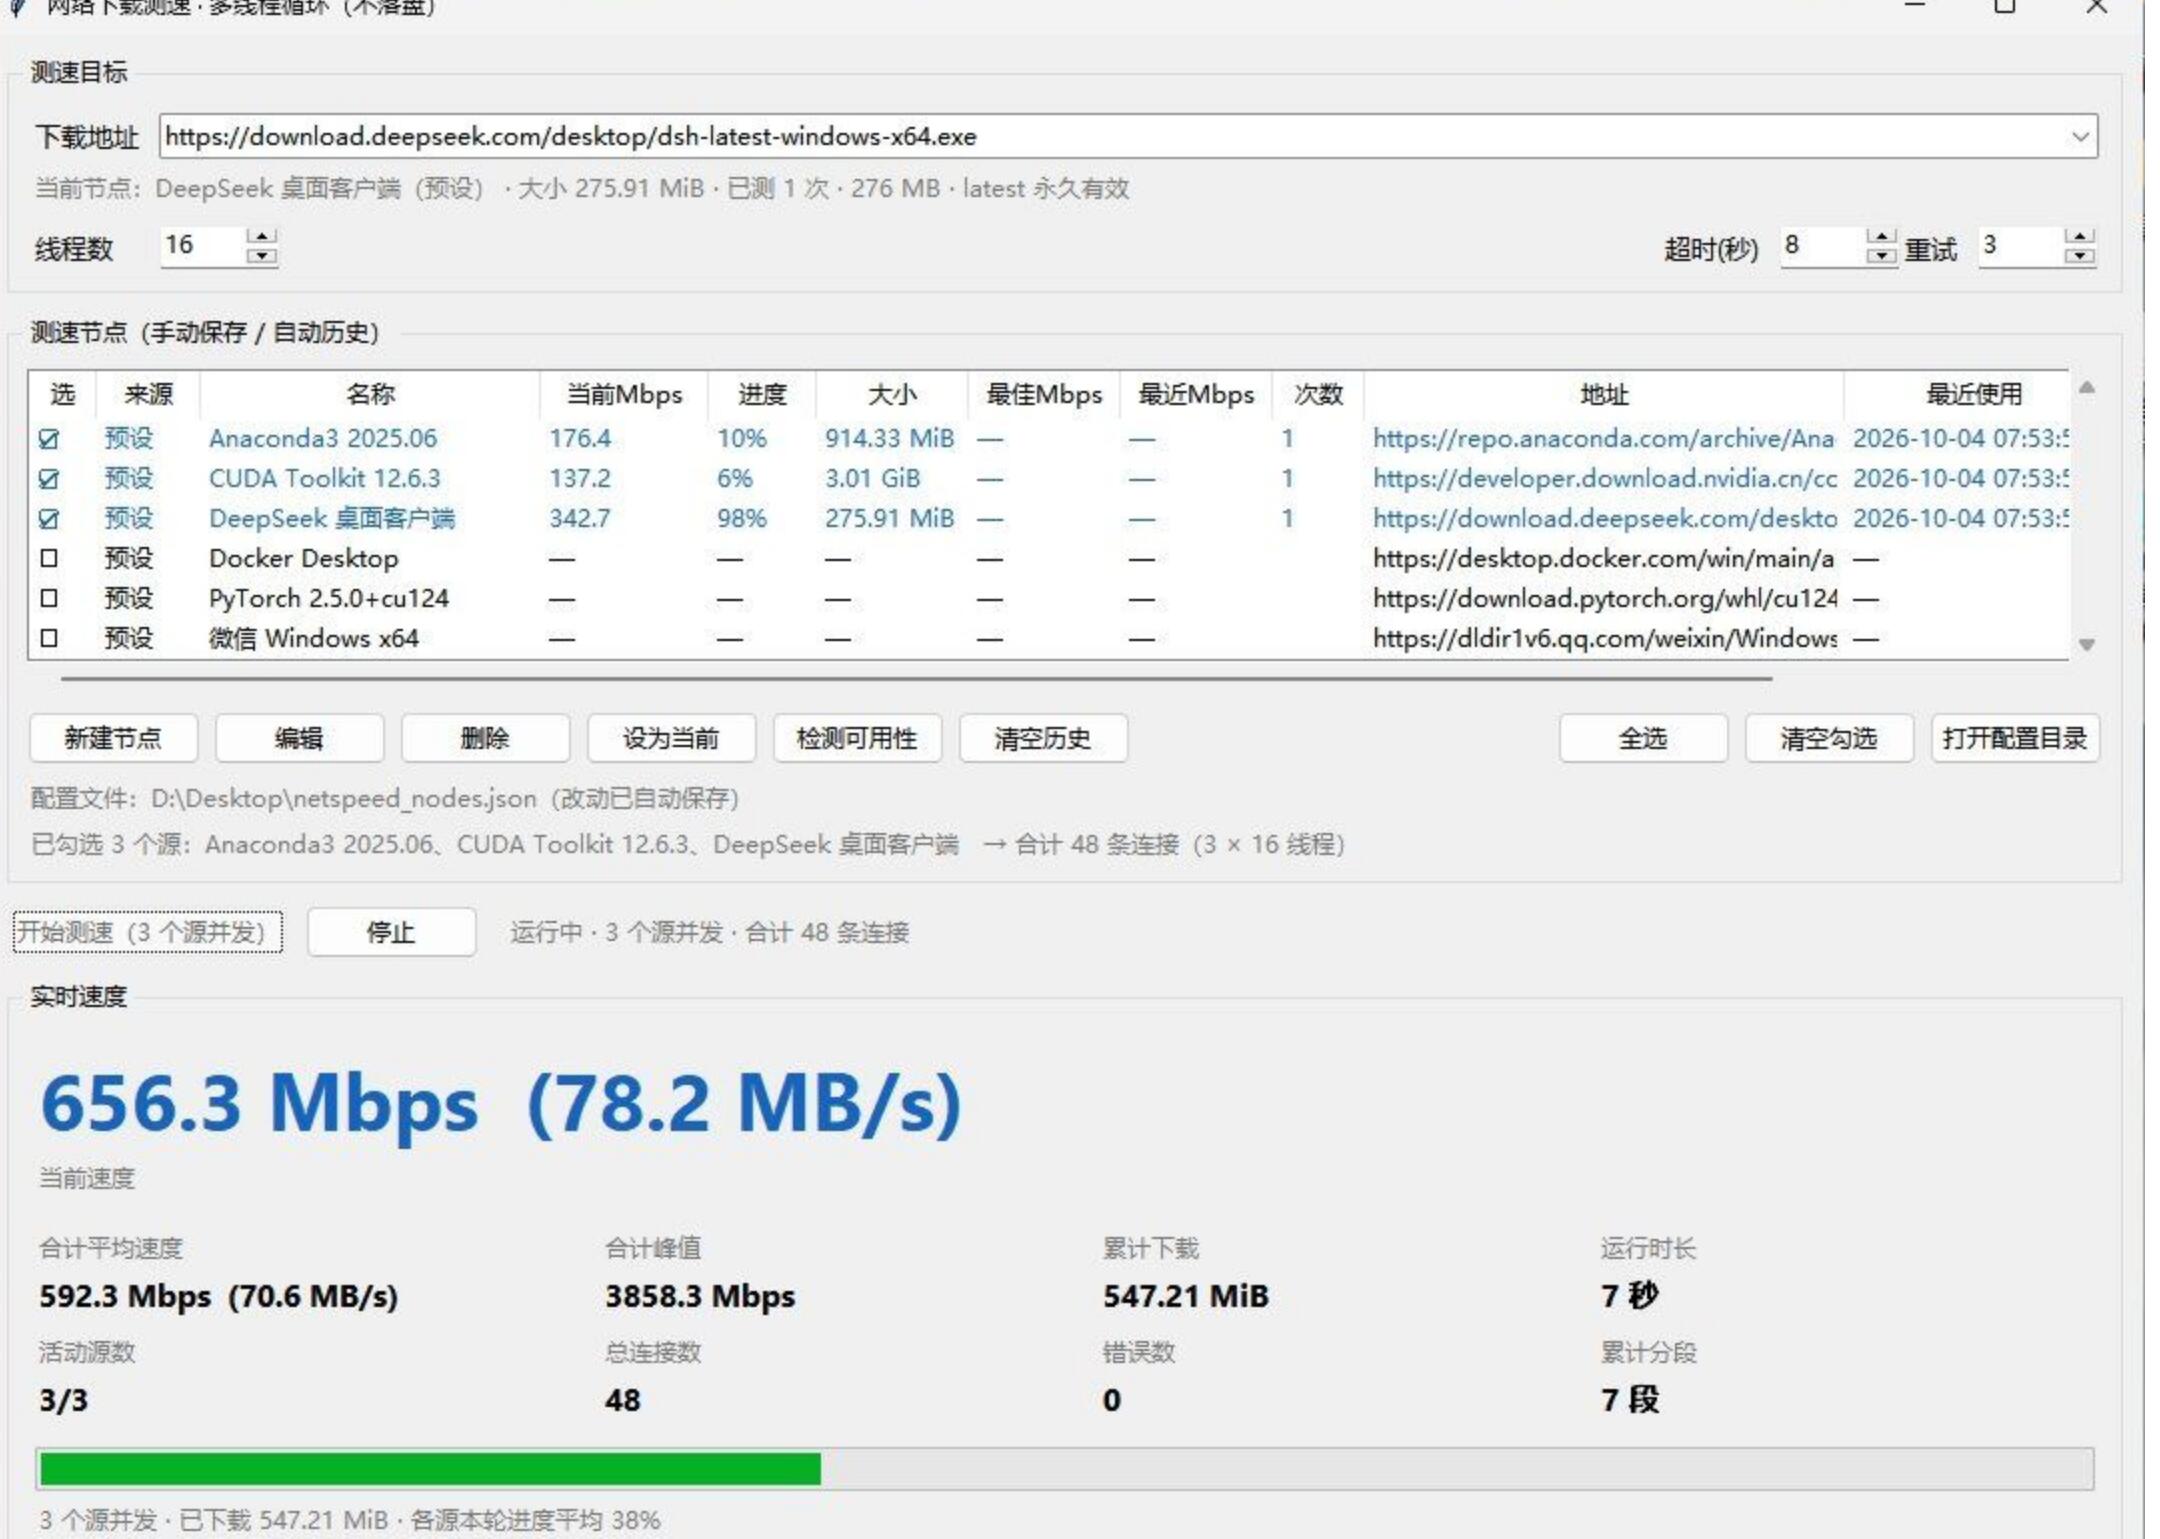Decrease 超时(秒) with the down arrow
The image size is (2160, 1539).
[1880, 257]
